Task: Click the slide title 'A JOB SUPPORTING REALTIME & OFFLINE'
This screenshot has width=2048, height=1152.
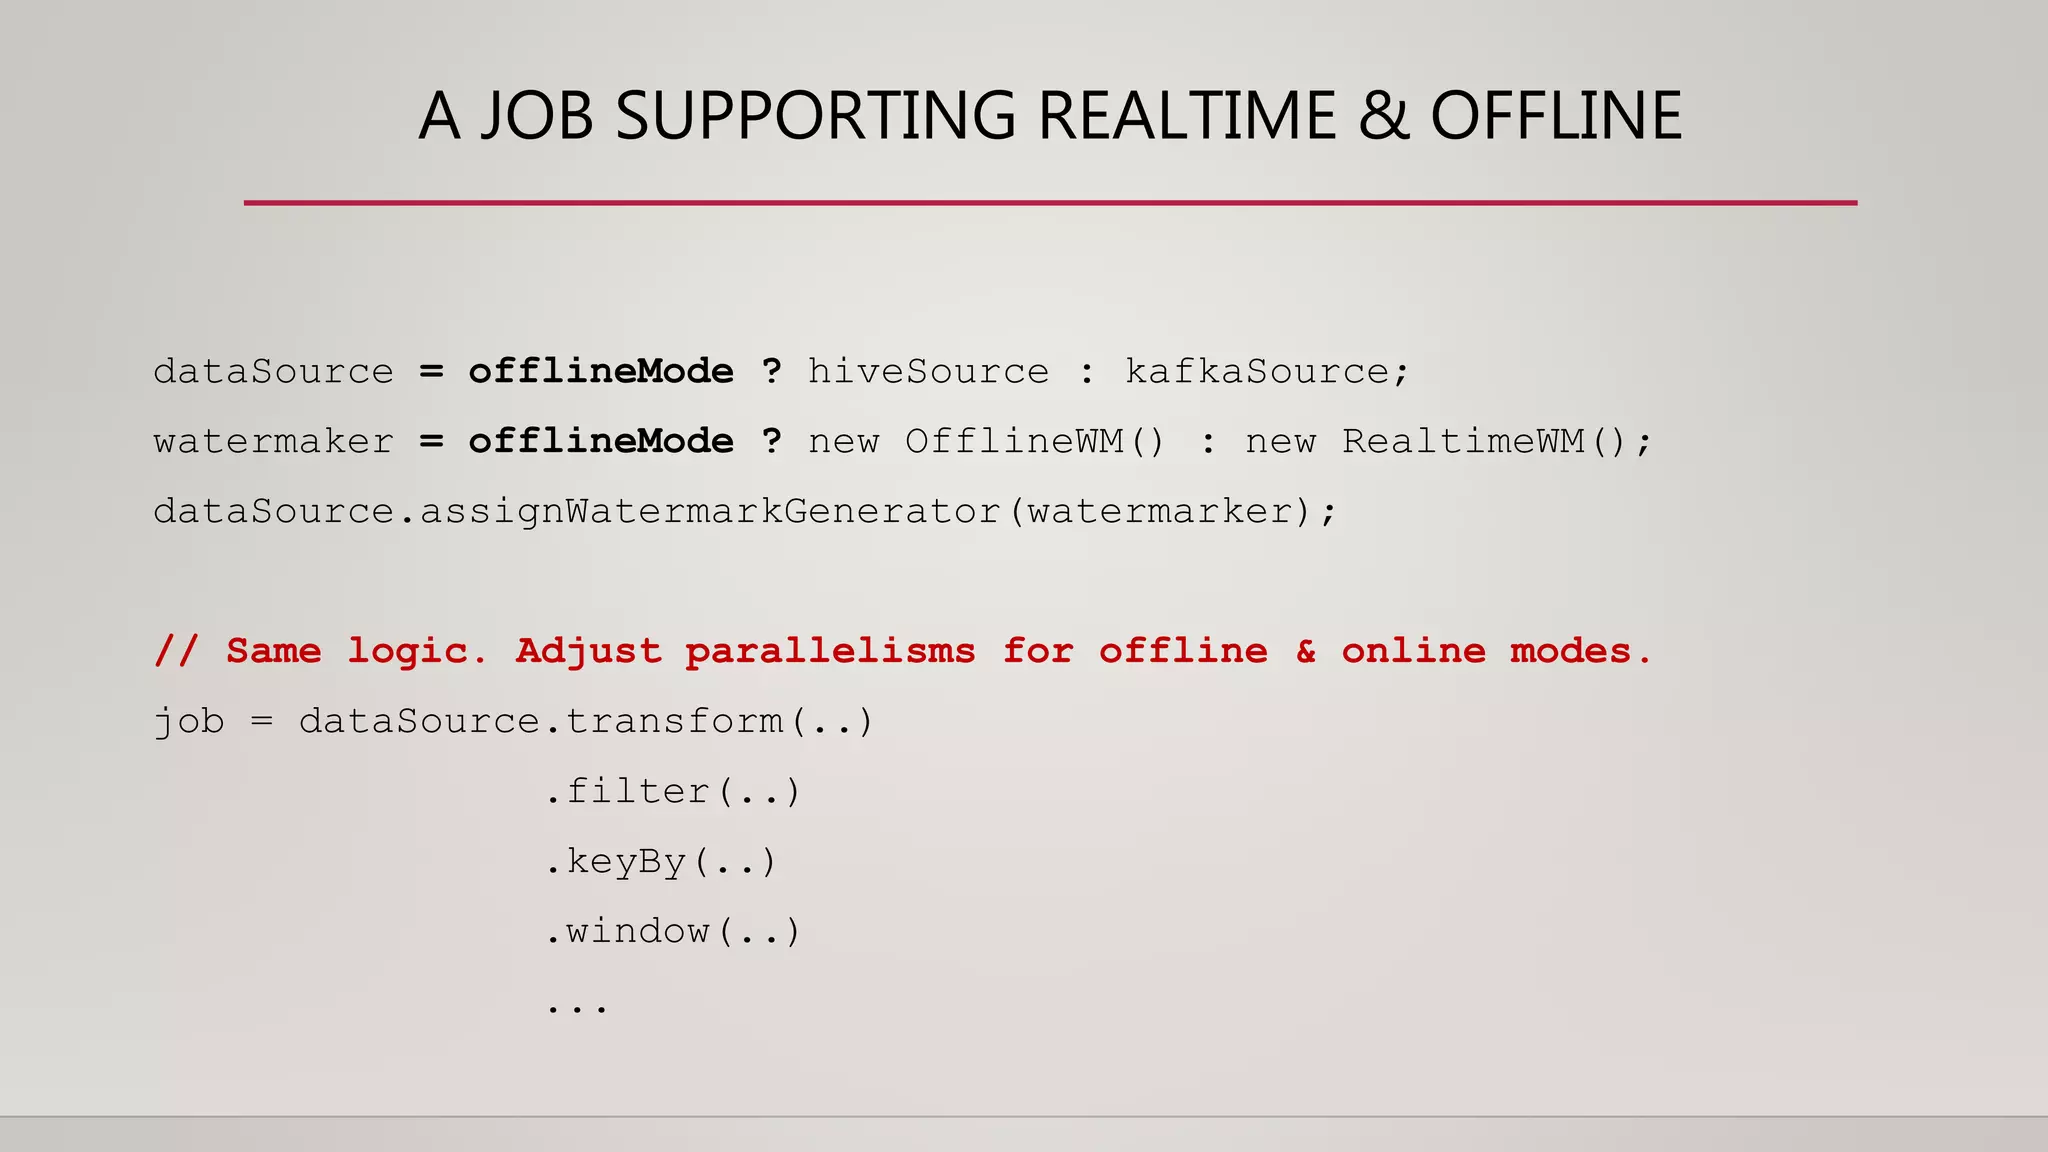Action: coord(1050,116)
